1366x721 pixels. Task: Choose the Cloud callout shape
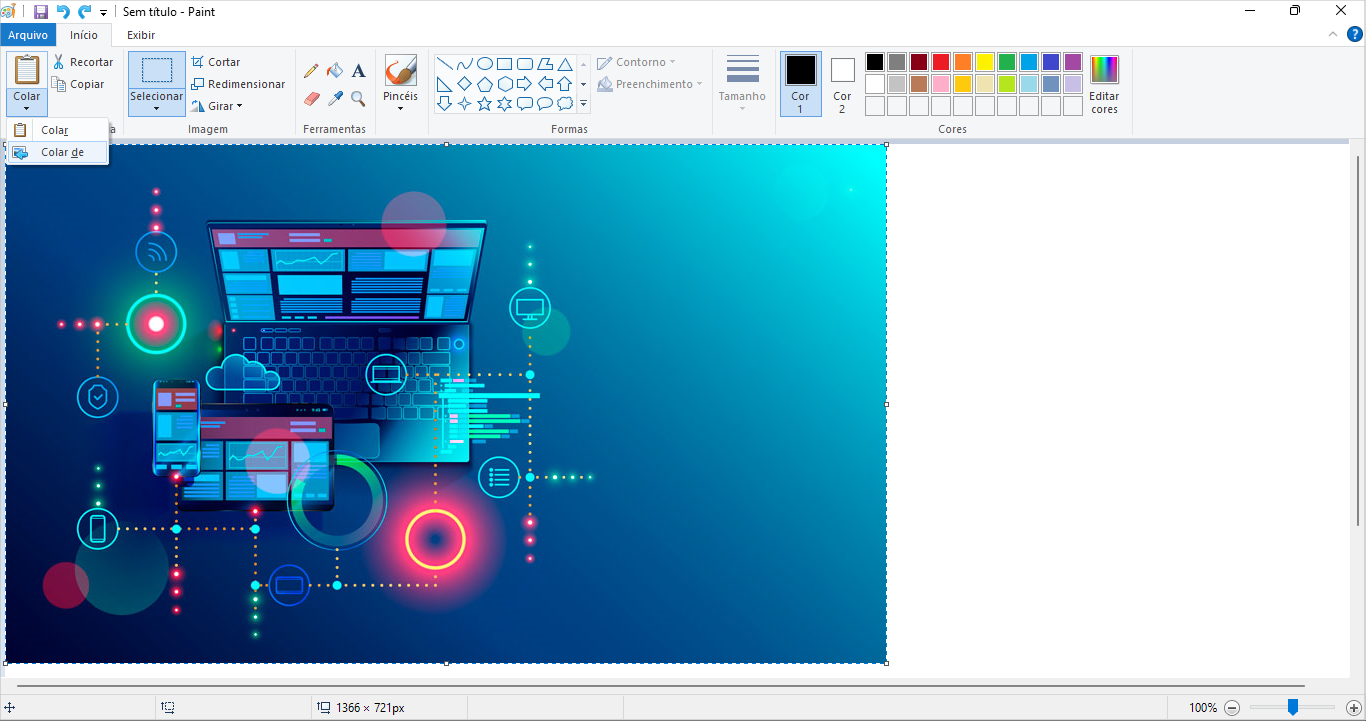point(564,103)
